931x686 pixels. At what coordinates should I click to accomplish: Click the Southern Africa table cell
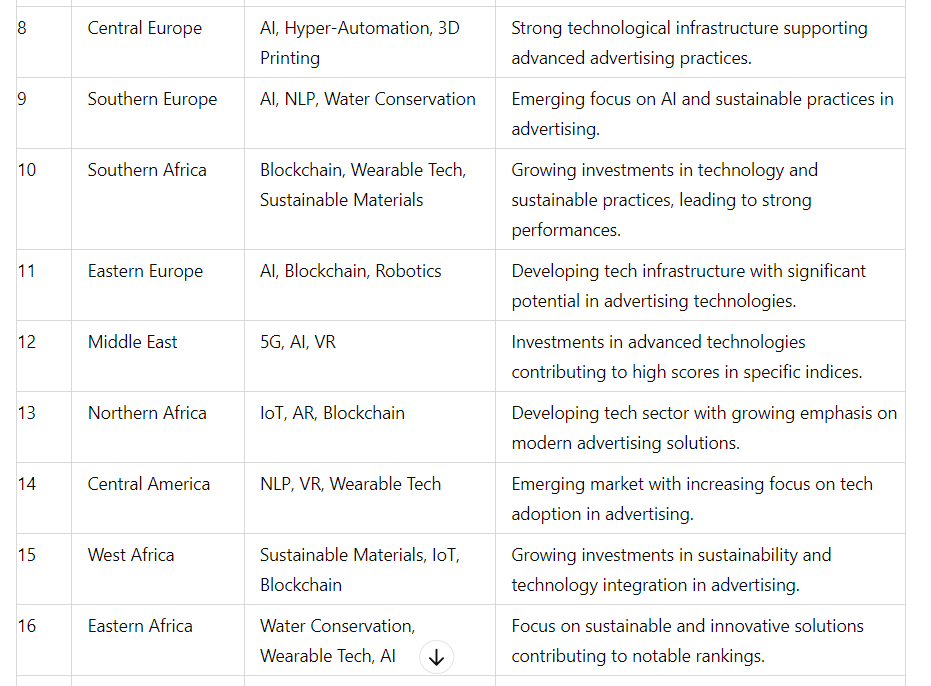pyautogui.click(x=158, y=199)
